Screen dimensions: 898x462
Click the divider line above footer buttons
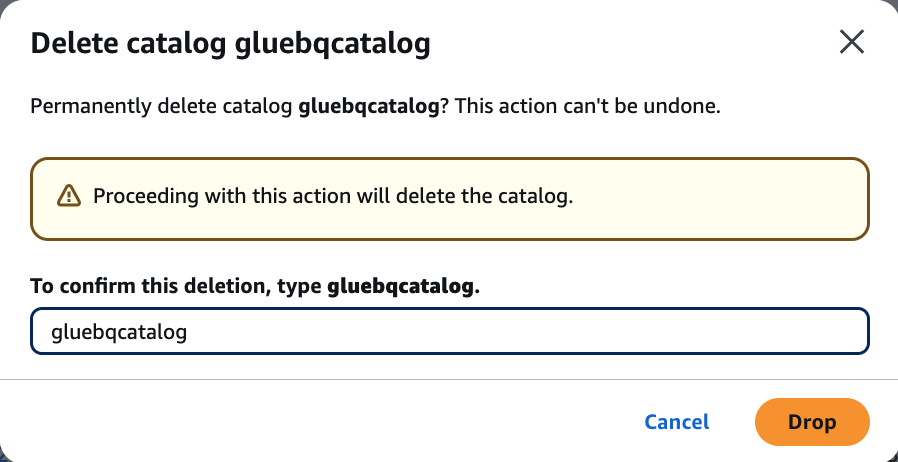click(x=449, y=380)
